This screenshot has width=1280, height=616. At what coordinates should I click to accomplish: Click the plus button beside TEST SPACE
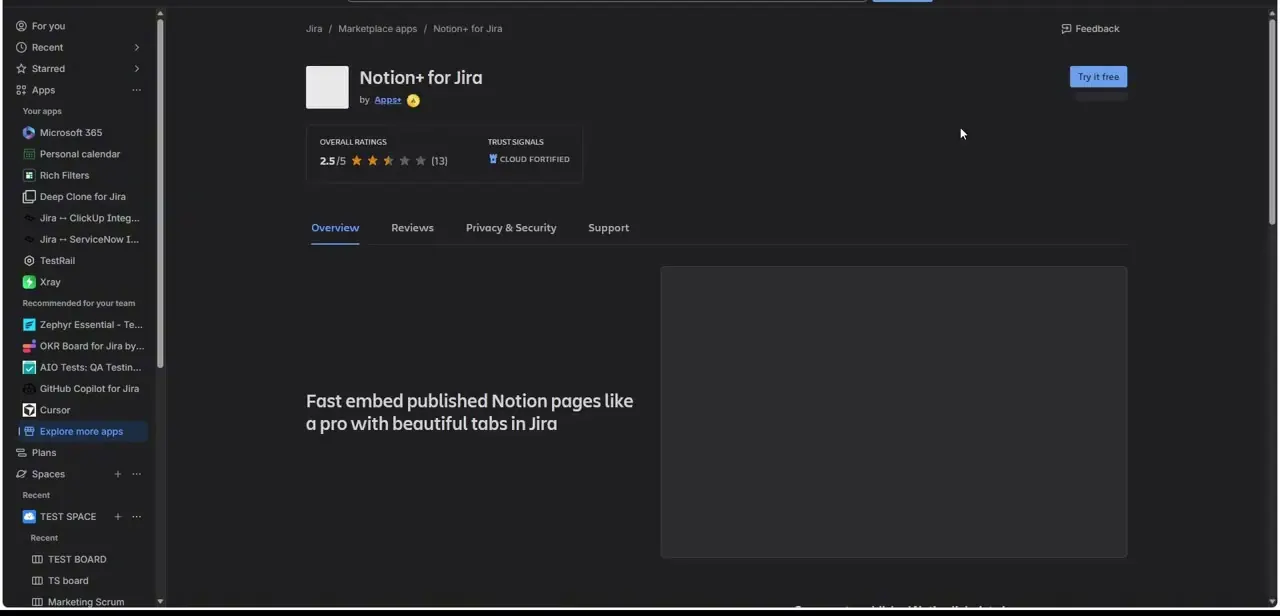(118, 517)
